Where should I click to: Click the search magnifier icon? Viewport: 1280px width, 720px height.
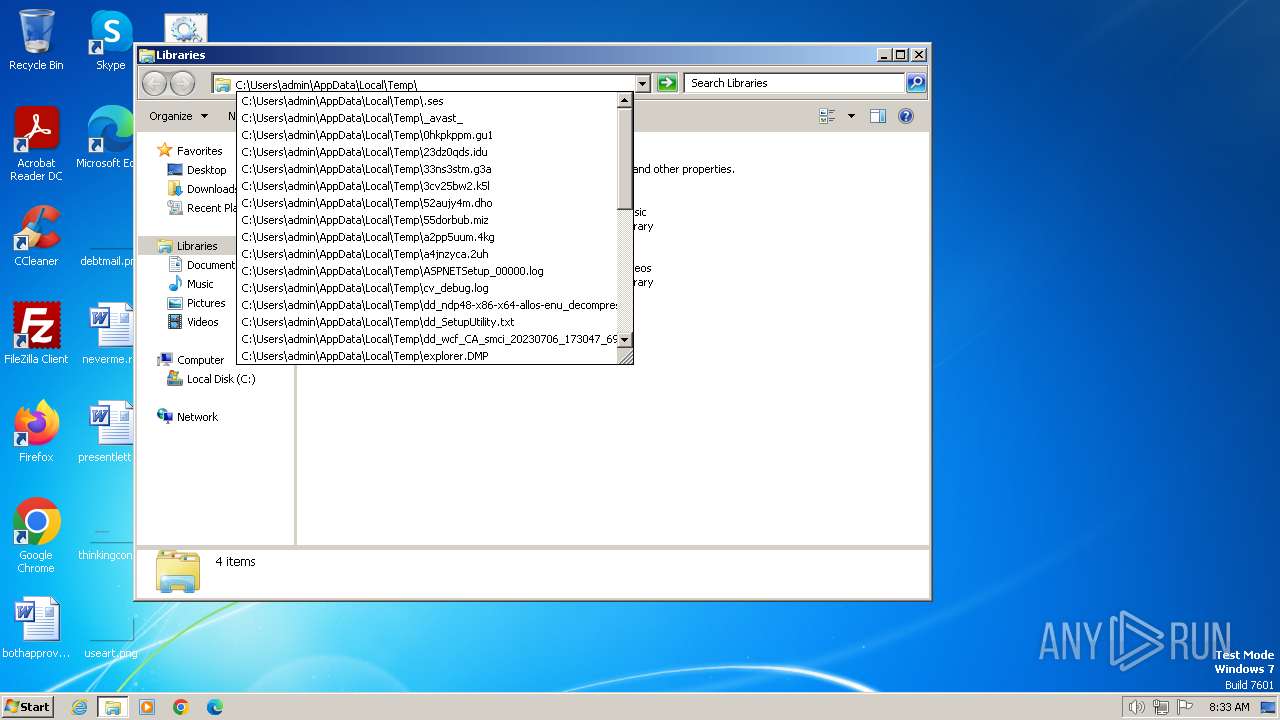[915, 83]
